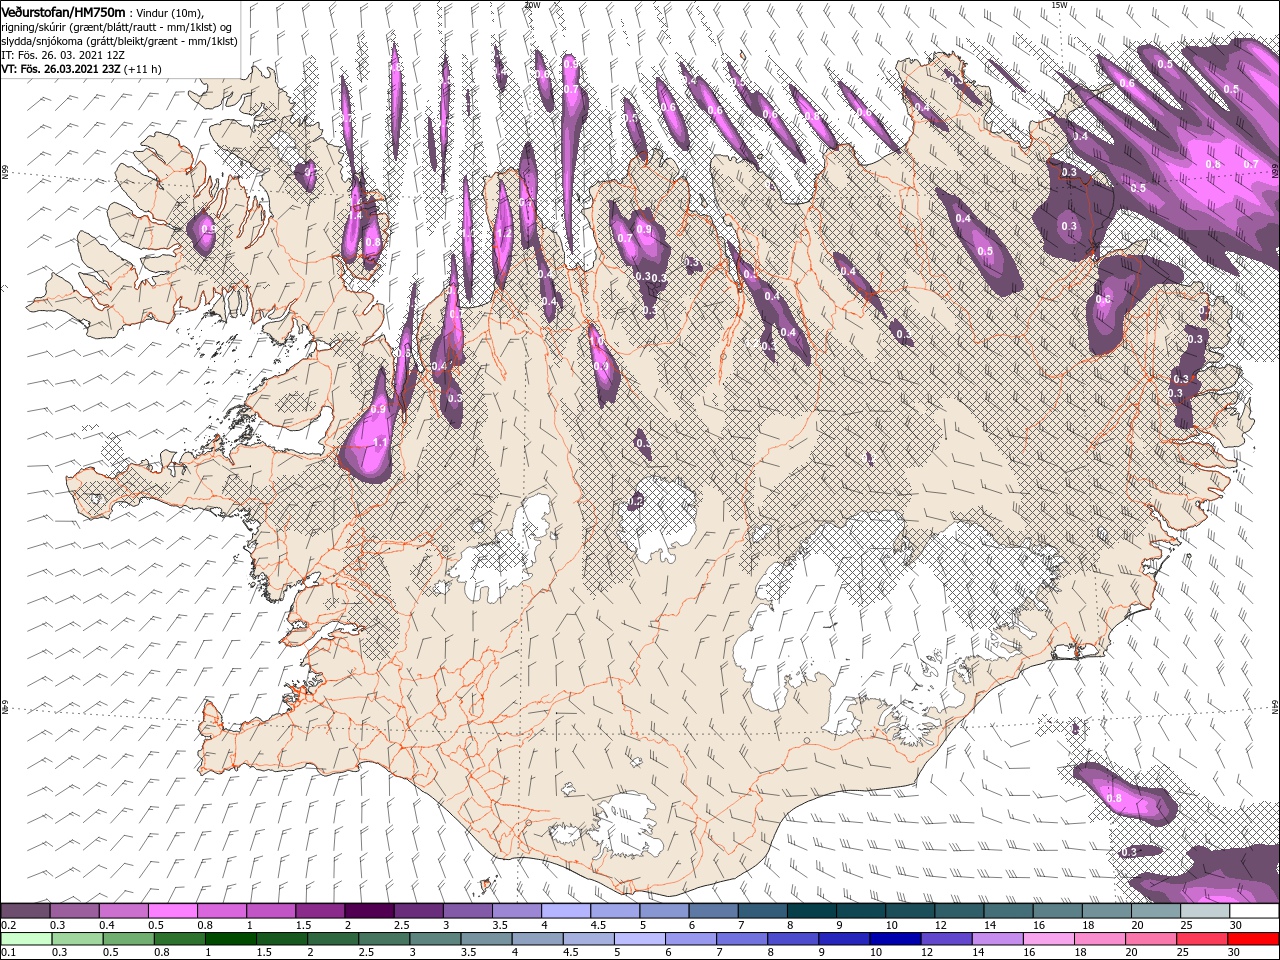Select the top-row legend swatch starting at 3
Viewport: 1280px width, 960px height.
466,911
